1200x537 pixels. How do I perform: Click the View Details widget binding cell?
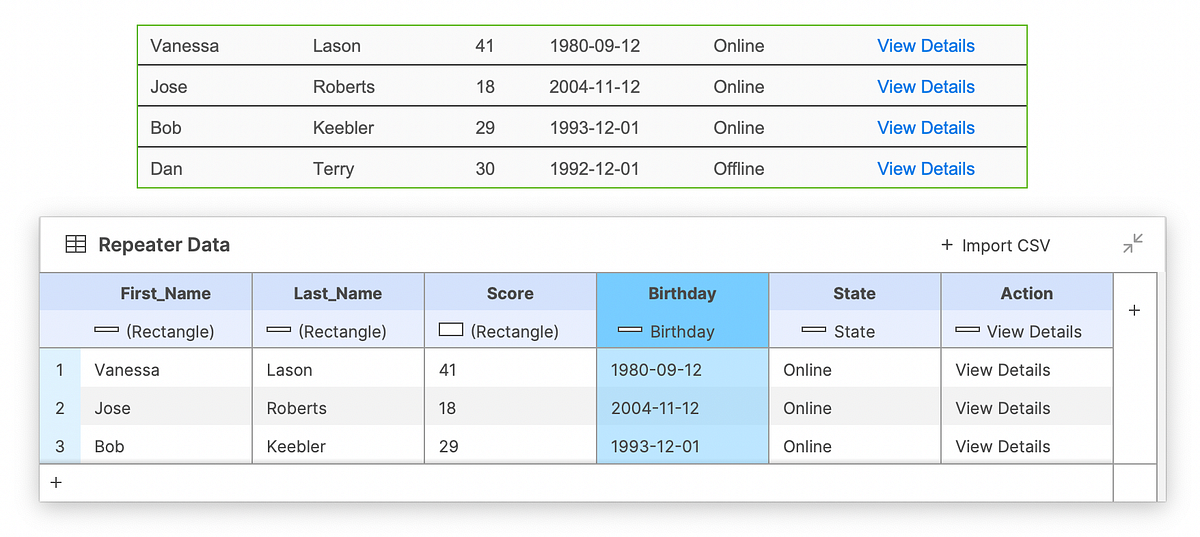pyautogui.click(x=1026, y=331)
